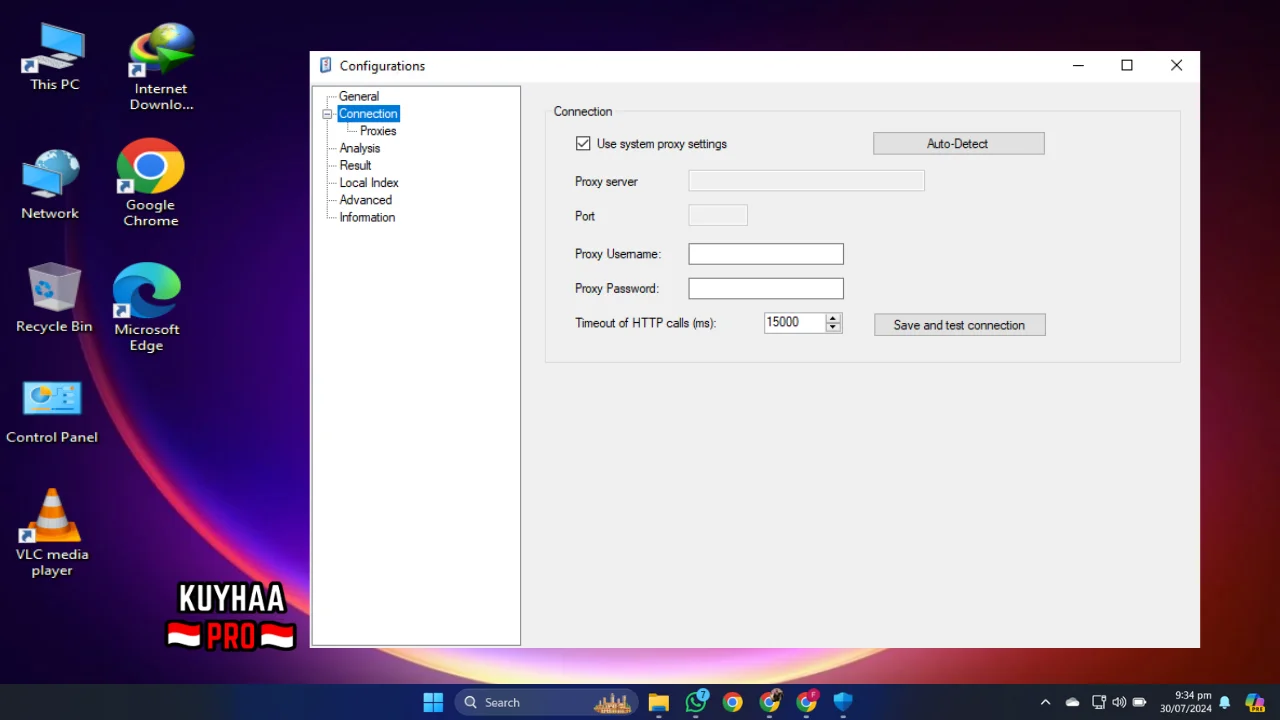This screenshot has width=1280, height=720.
Task: Maximize the Configurations window
Action: coord(1127,66)
